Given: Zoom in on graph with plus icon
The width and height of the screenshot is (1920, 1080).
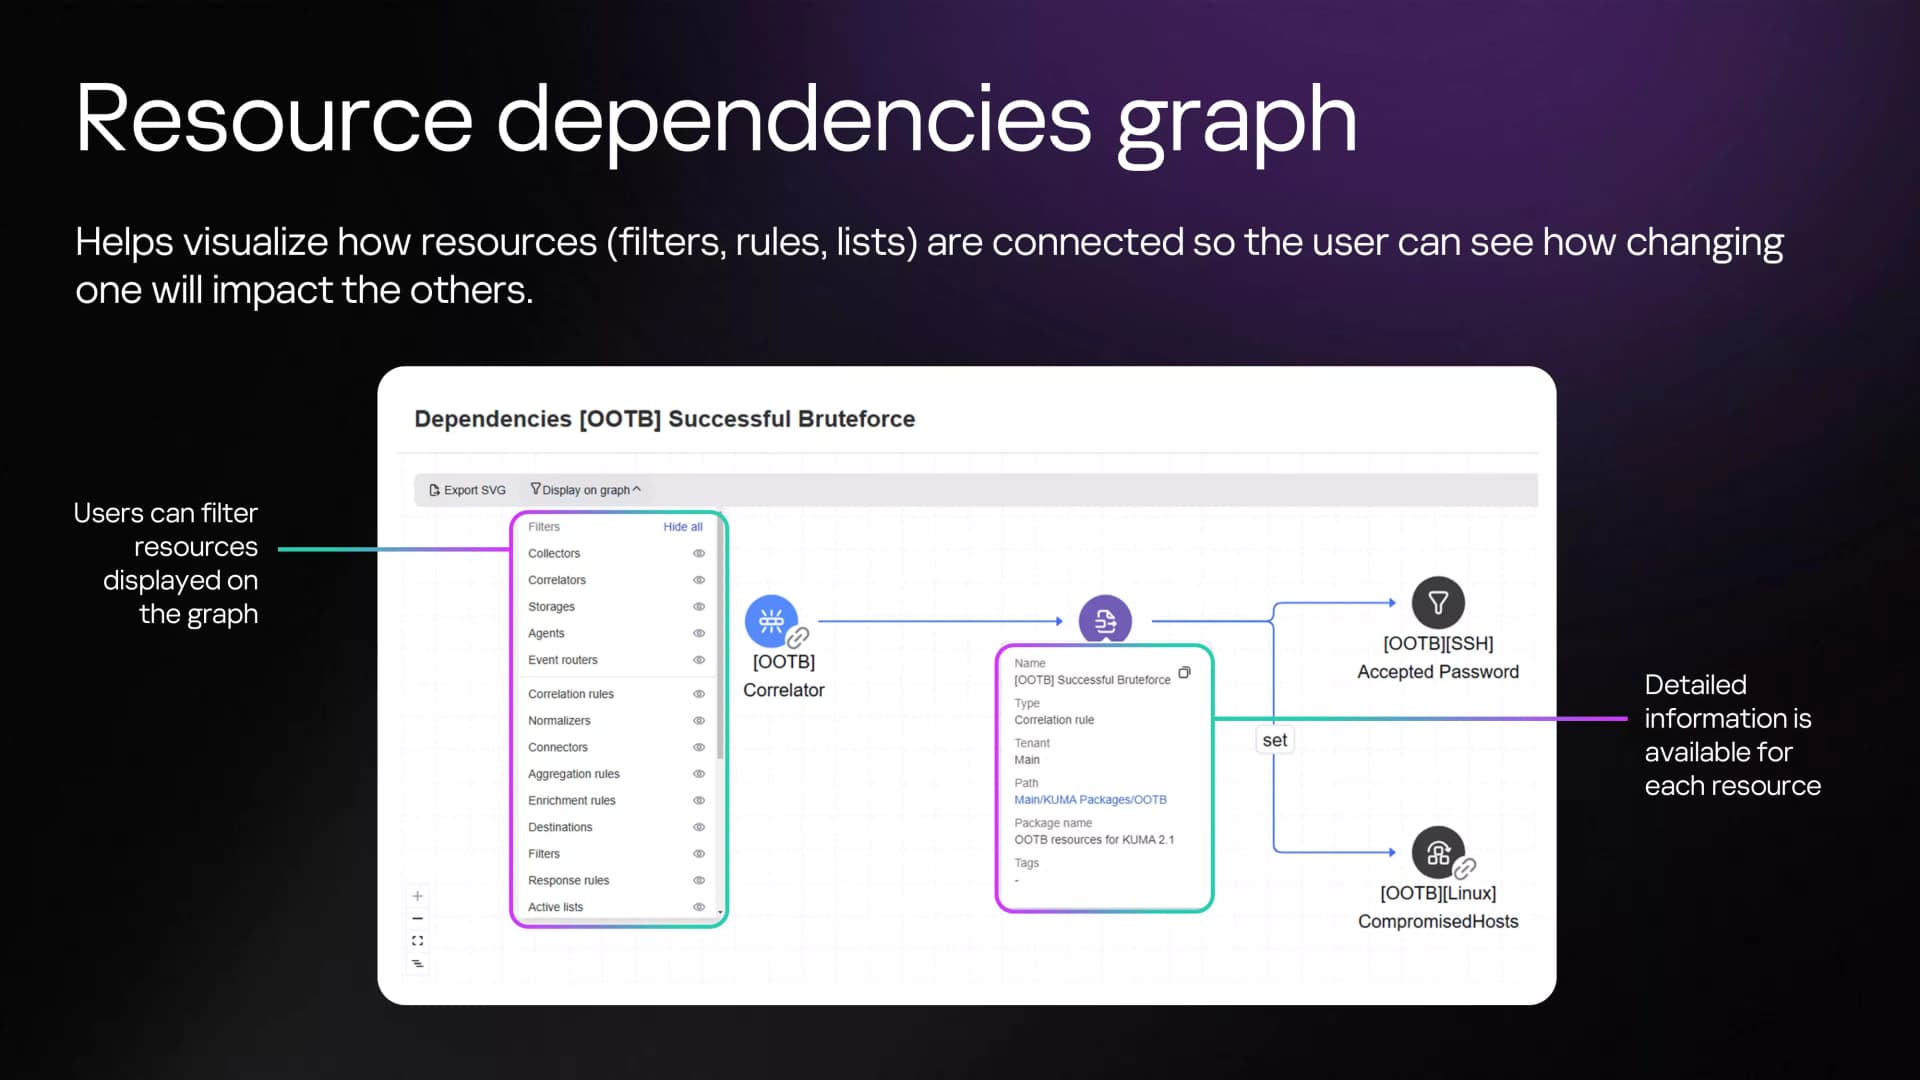Looking at the screenshot, I should 418,896.
